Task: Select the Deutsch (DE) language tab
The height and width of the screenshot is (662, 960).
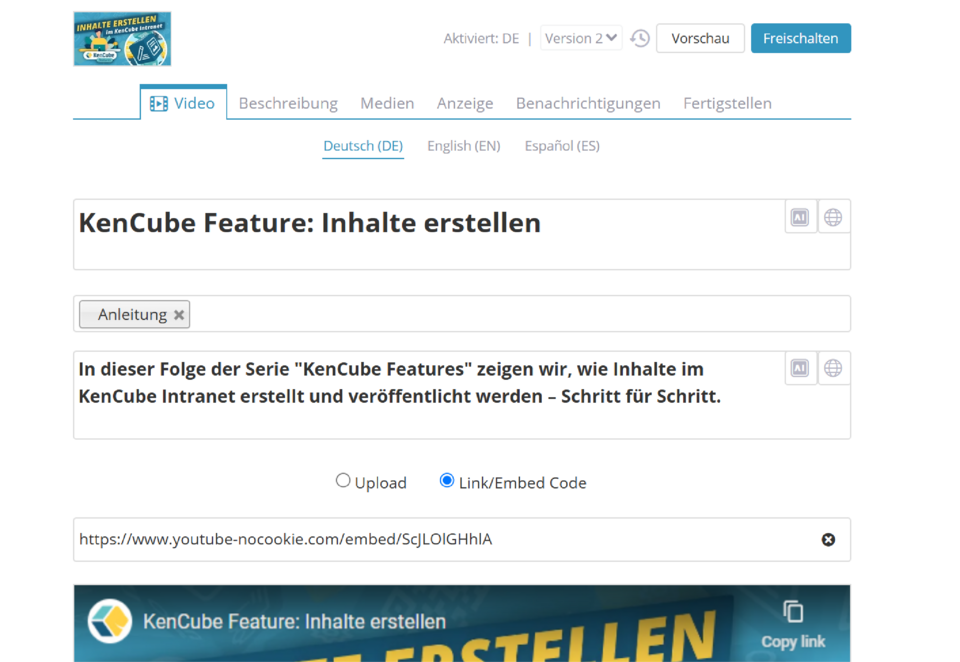Action: coord(363,146)
